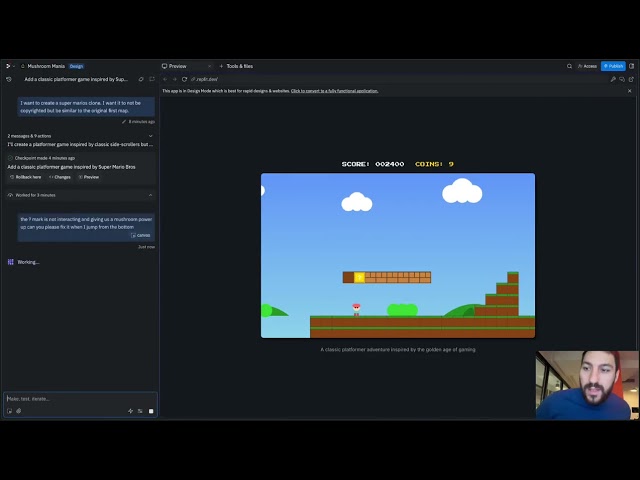Click the Design mode badge

76,66
